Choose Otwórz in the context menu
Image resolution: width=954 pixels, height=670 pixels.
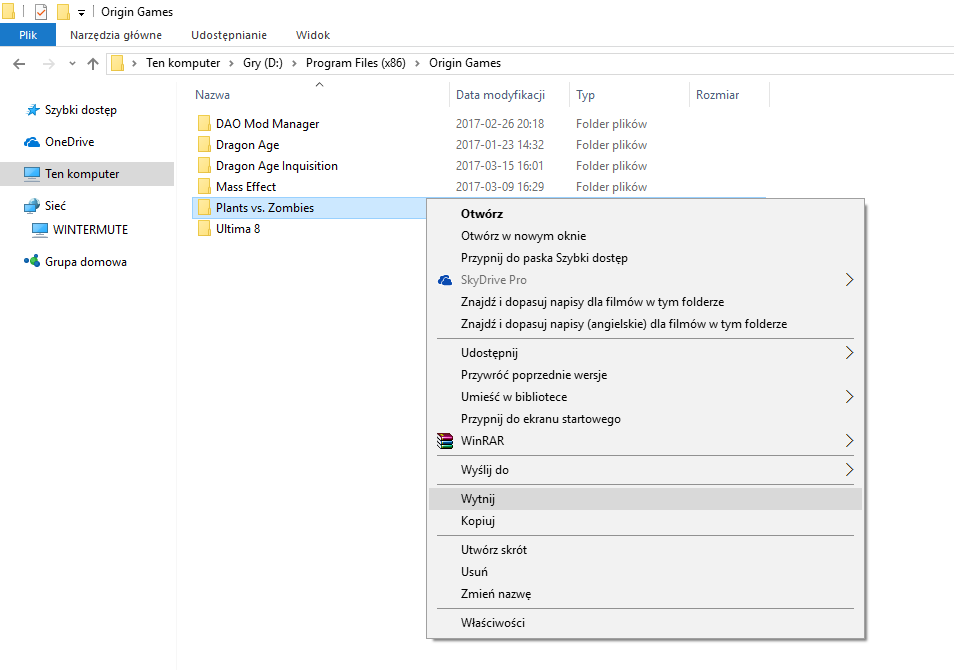pos(646,214)
